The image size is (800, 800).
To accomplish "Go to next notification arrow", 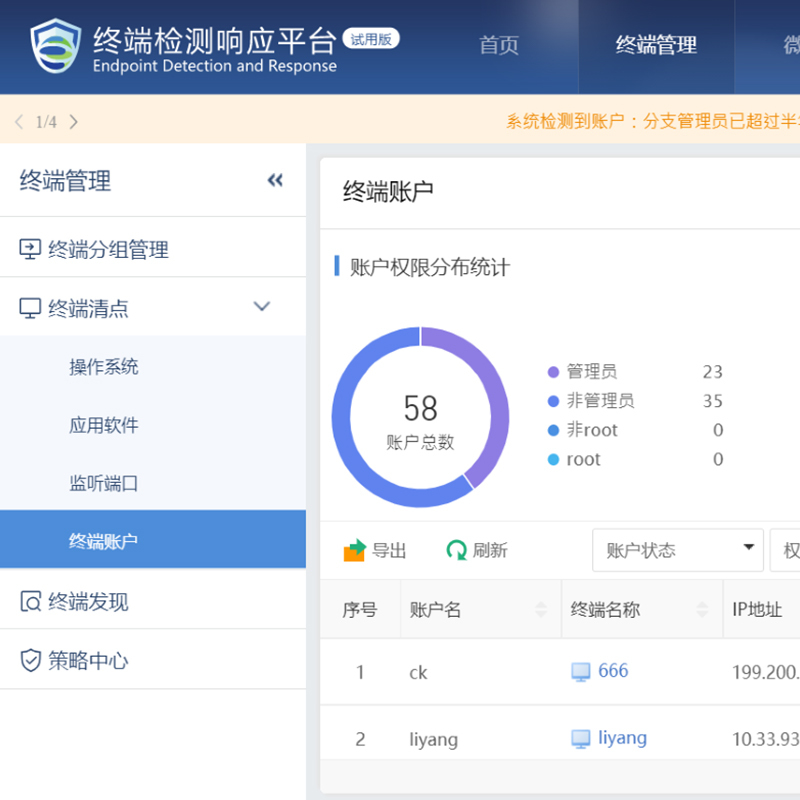I will pyautogui.click(x=73, y=122).
